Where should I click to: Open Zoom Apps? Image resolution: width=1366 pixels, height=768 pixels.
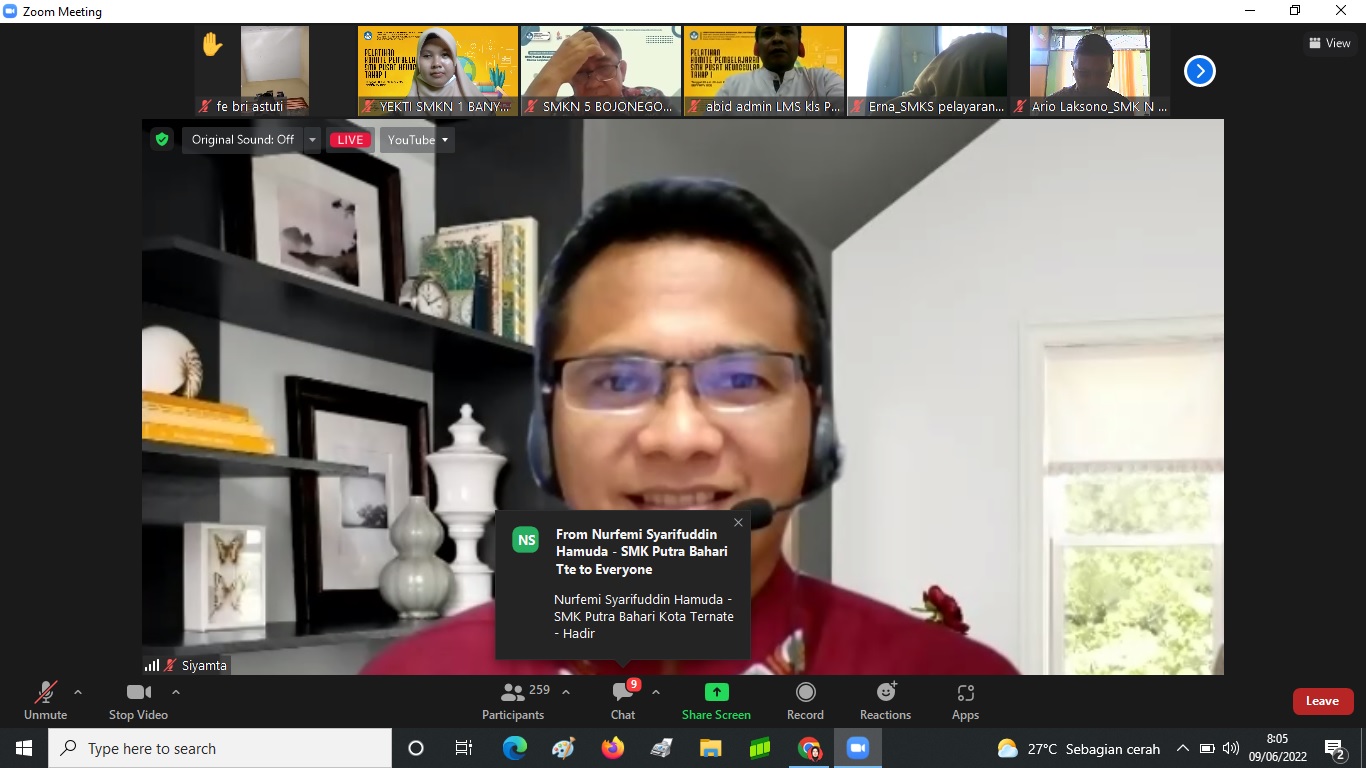[x=965, y=700]
